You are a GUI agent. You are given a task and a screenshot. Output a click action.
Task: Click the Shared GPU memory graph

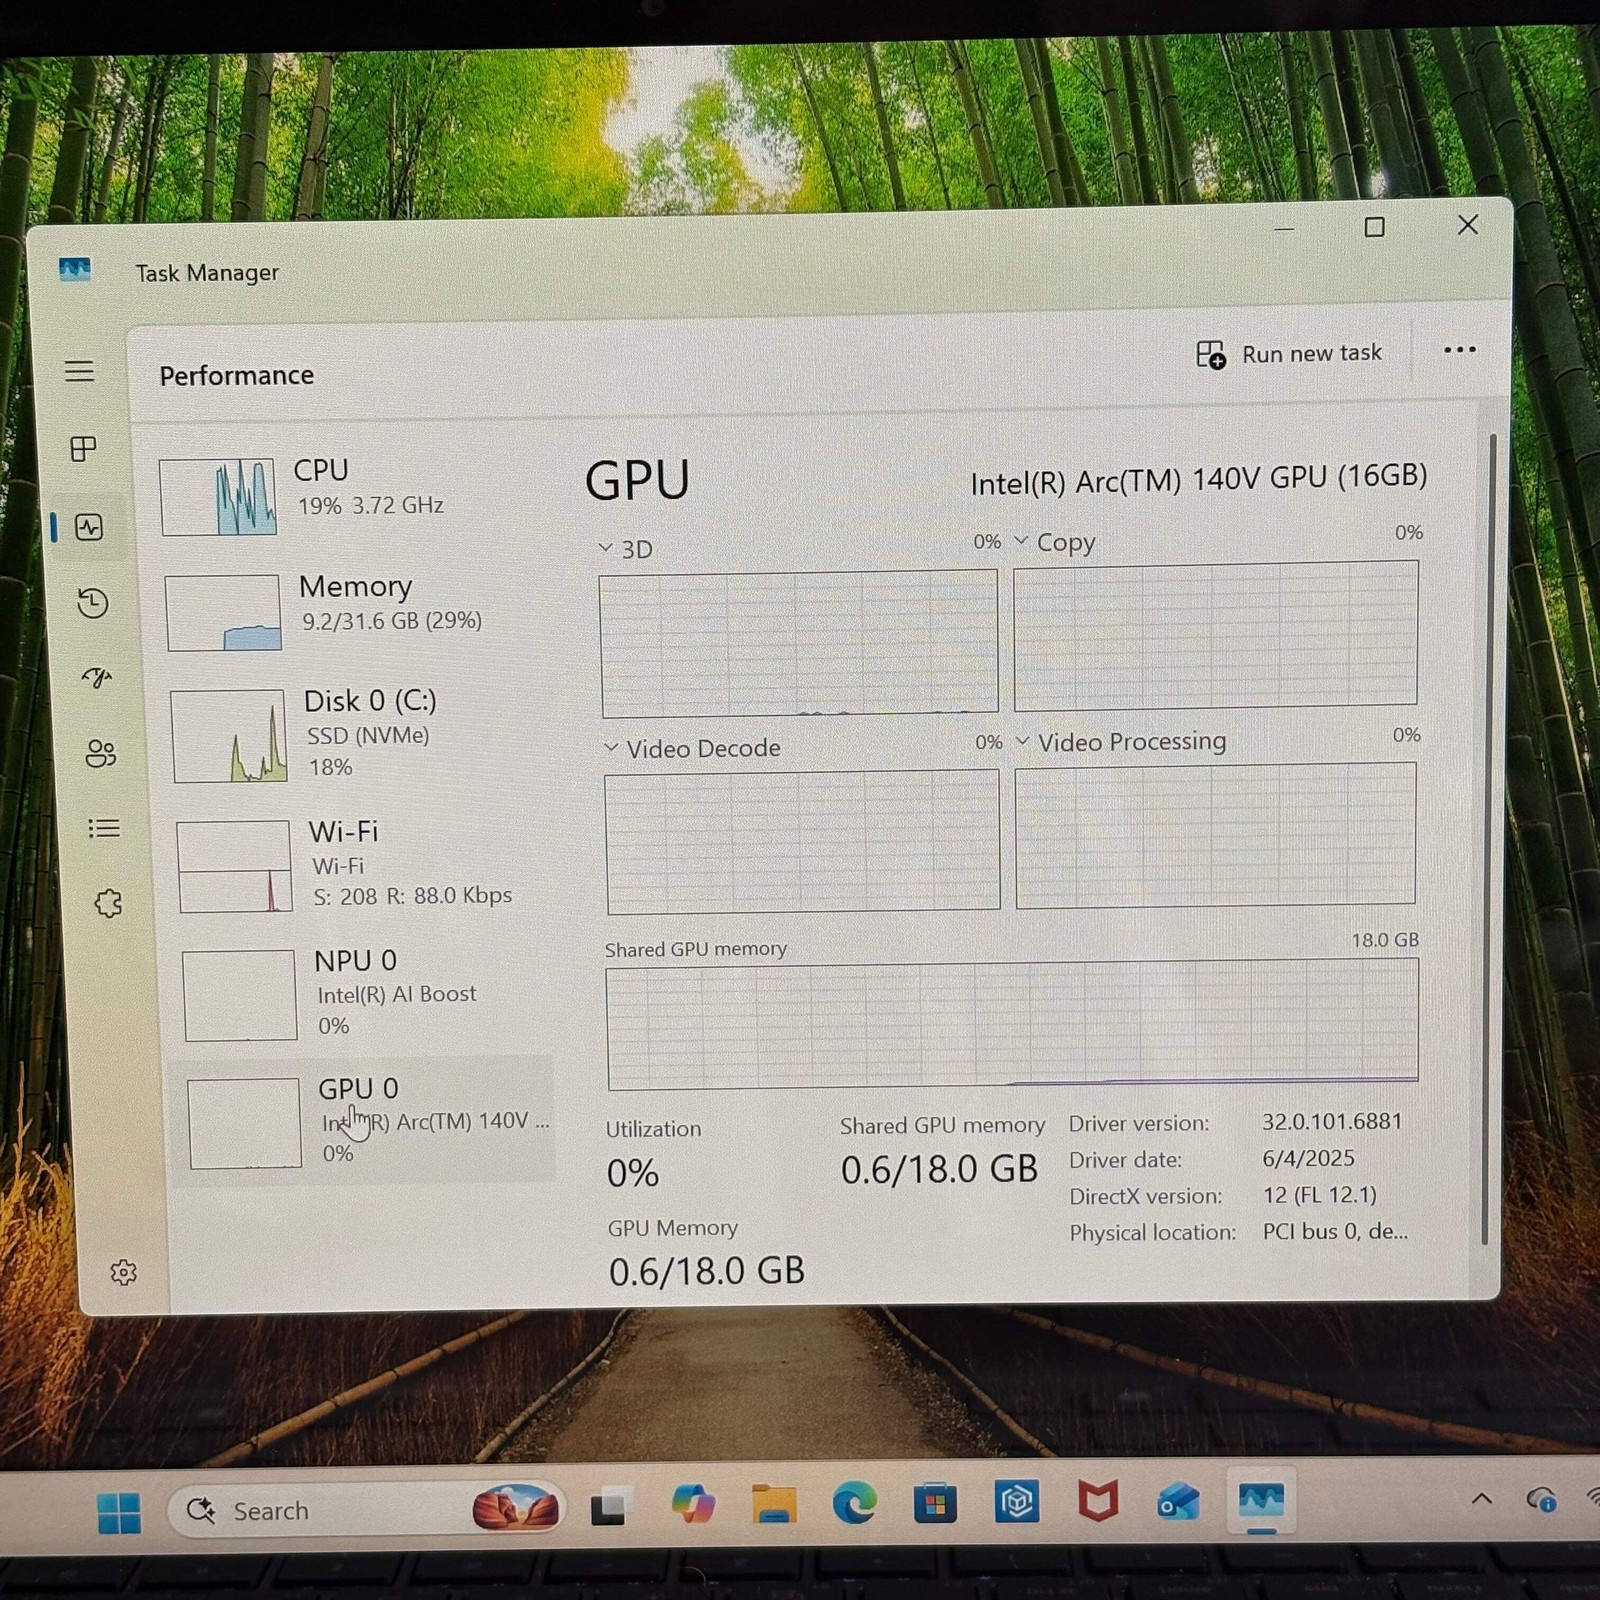(1012, 1024)
